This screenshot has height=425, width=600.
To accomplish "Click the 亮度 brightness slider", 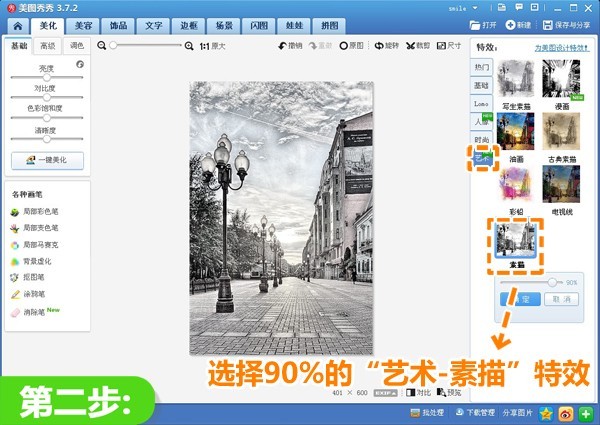I will (x=47, y=77).
